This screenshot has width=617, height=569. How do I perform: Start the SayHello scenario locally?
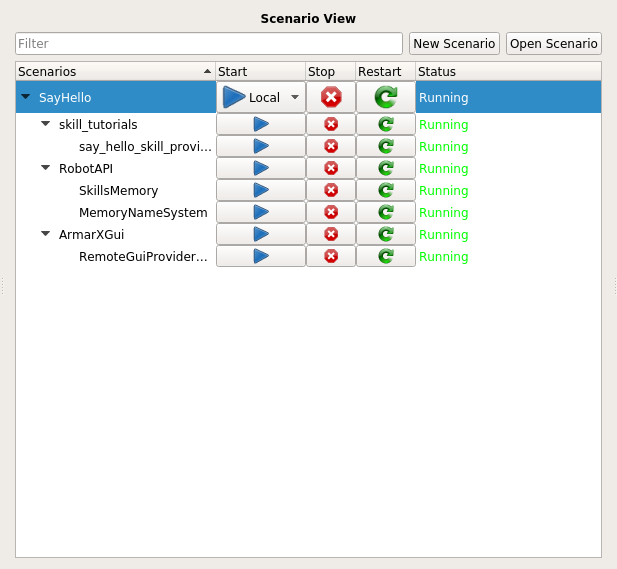click(235, 97)
